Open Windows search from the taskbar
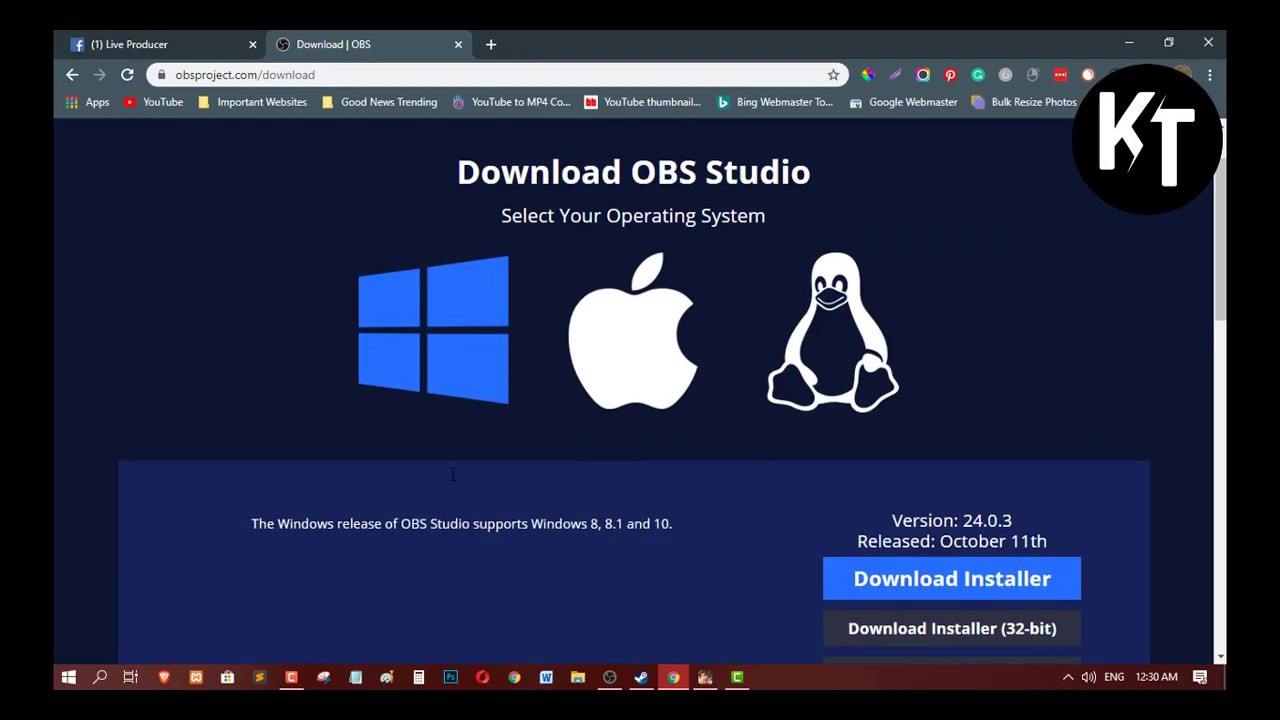The image size is (1280, 720). [100, 677]
